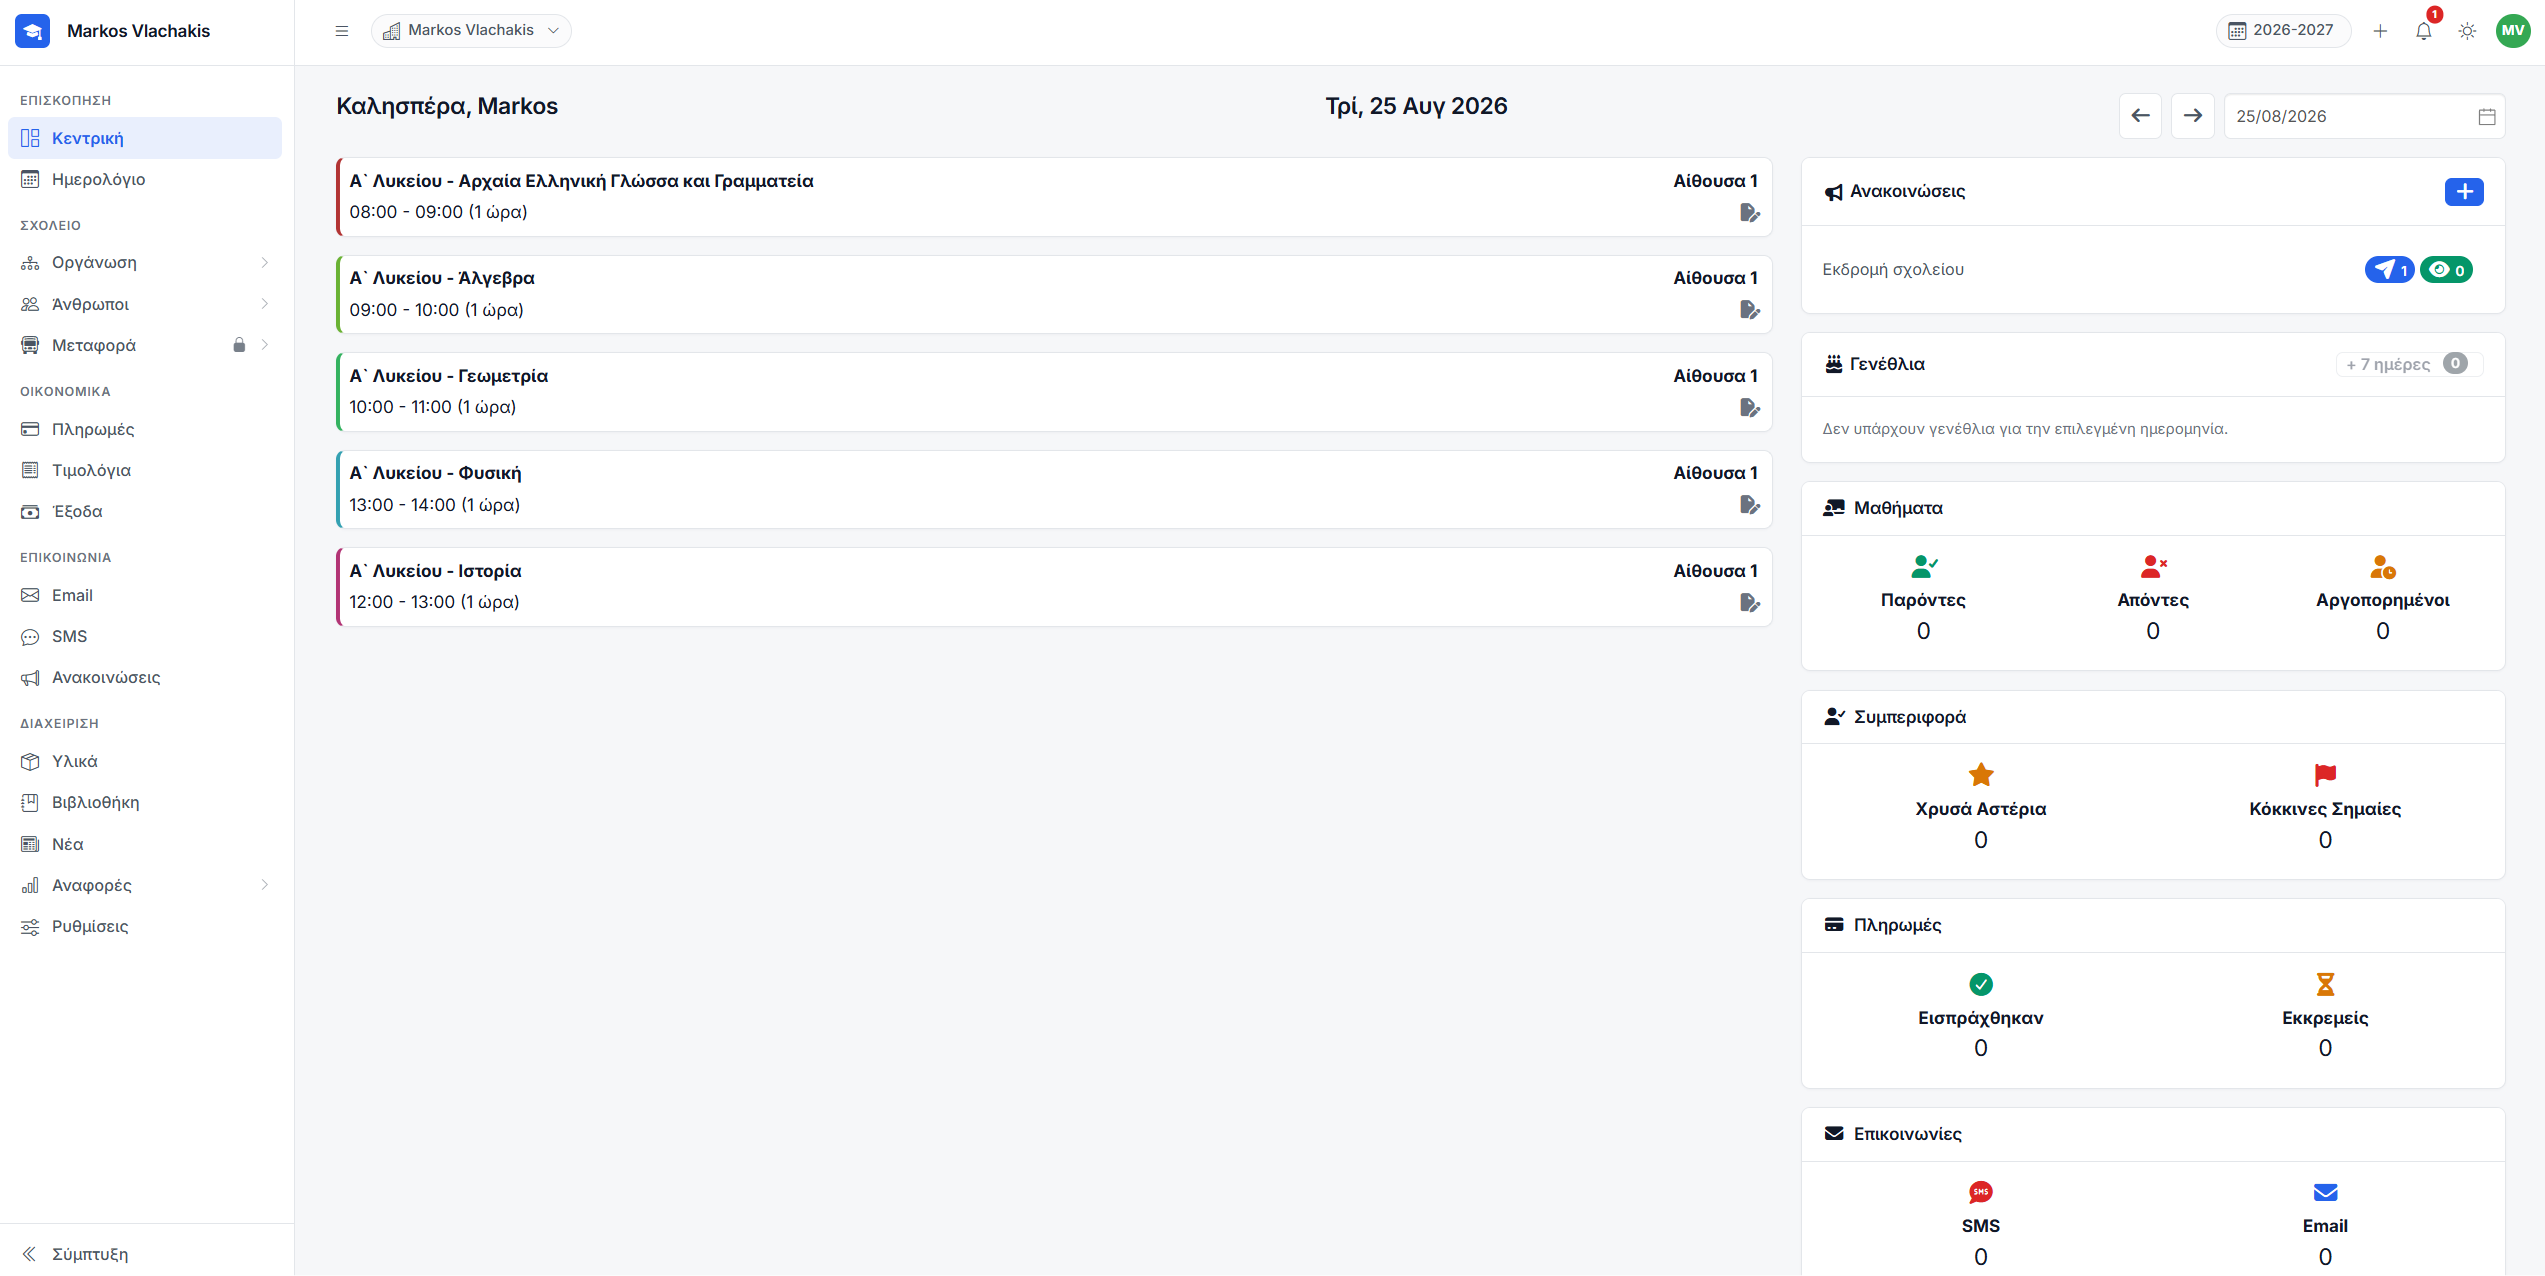Open calendar picker icon in date field
Viewport: 2545px width, 1276px height.
[2487, 117]
